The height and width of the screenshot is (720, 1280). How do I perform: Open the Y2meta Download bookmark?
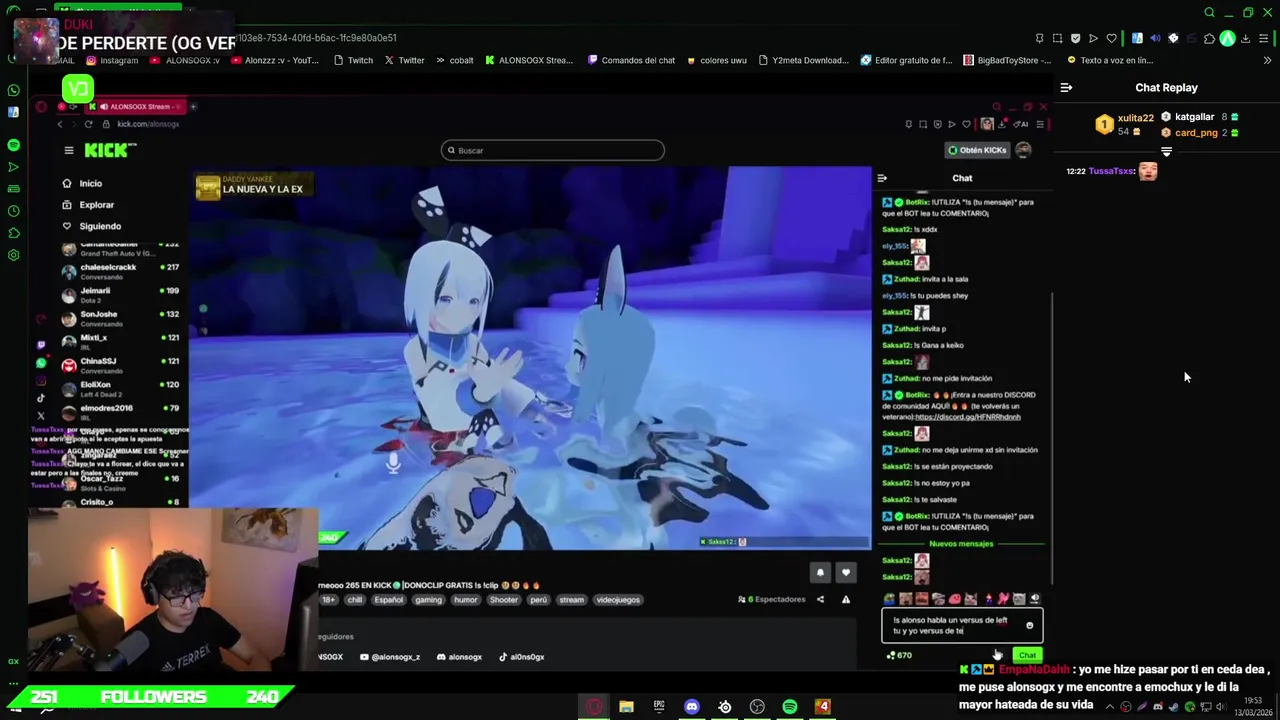coord(803,60)
